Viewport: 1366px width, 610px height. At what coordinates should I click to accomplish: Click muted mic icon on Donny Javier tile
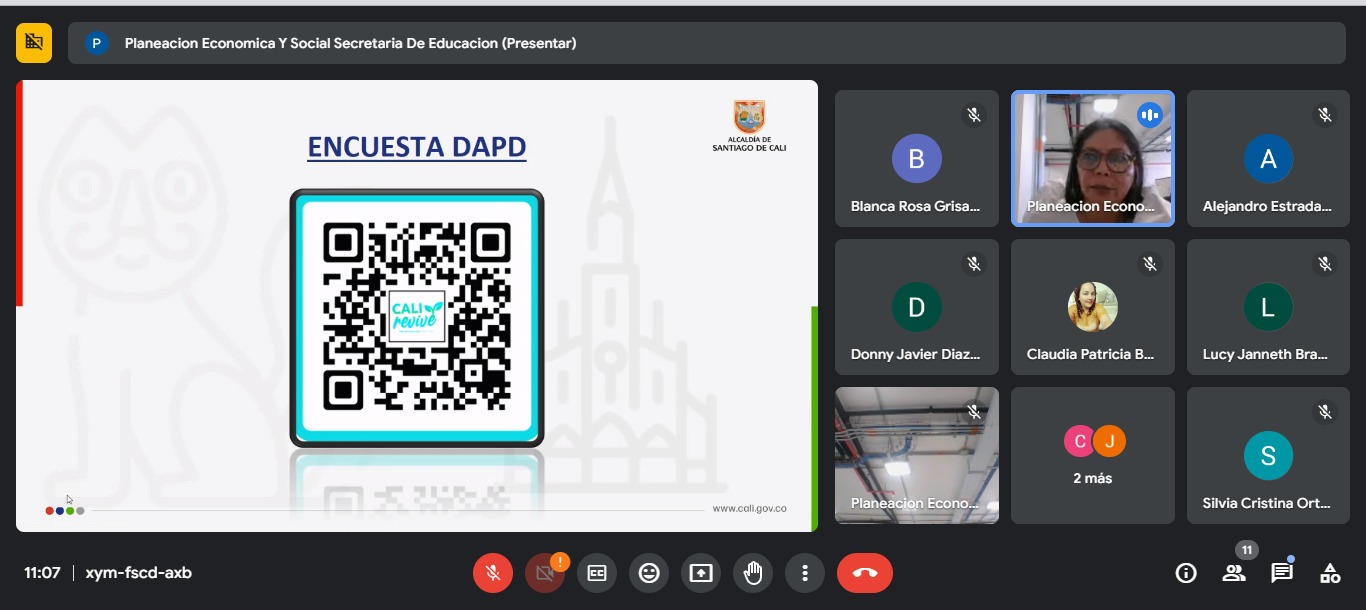(973, 264)
